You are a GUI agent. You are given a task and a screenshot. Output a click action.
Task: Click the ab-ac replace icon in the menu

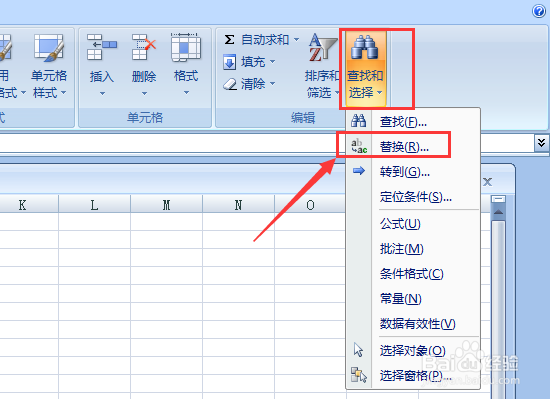(x=359, y=146)
